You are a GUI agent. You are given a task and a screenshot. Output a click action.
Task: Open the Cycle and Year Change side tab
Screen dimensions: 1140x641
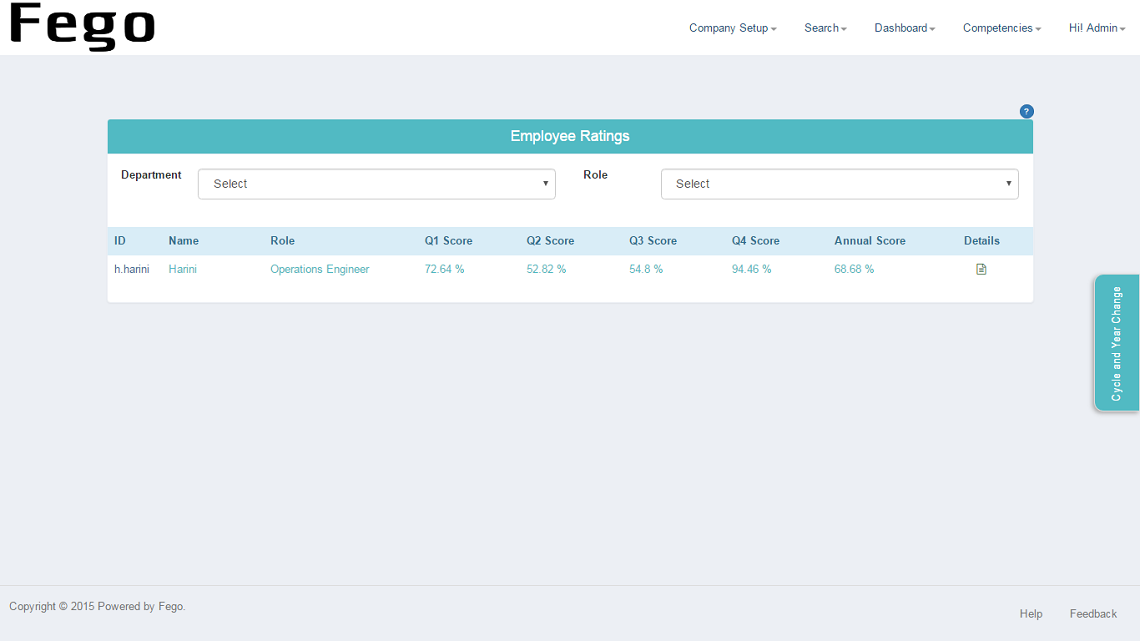[1116, 343]
